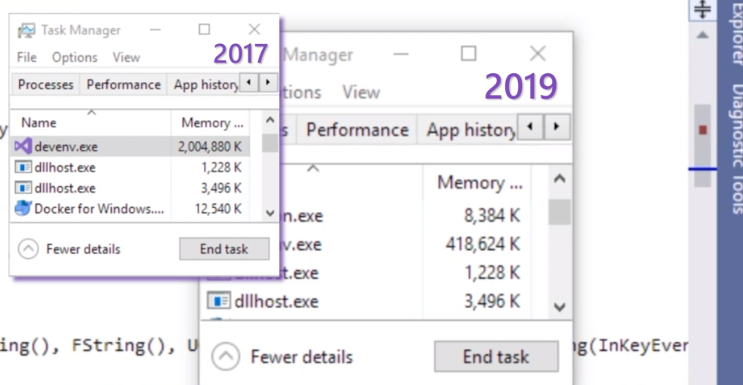Click the up scroll arrow in the 2019 process list
The height and width of the screenshot is (385, 743).
[x=560, y=179]
